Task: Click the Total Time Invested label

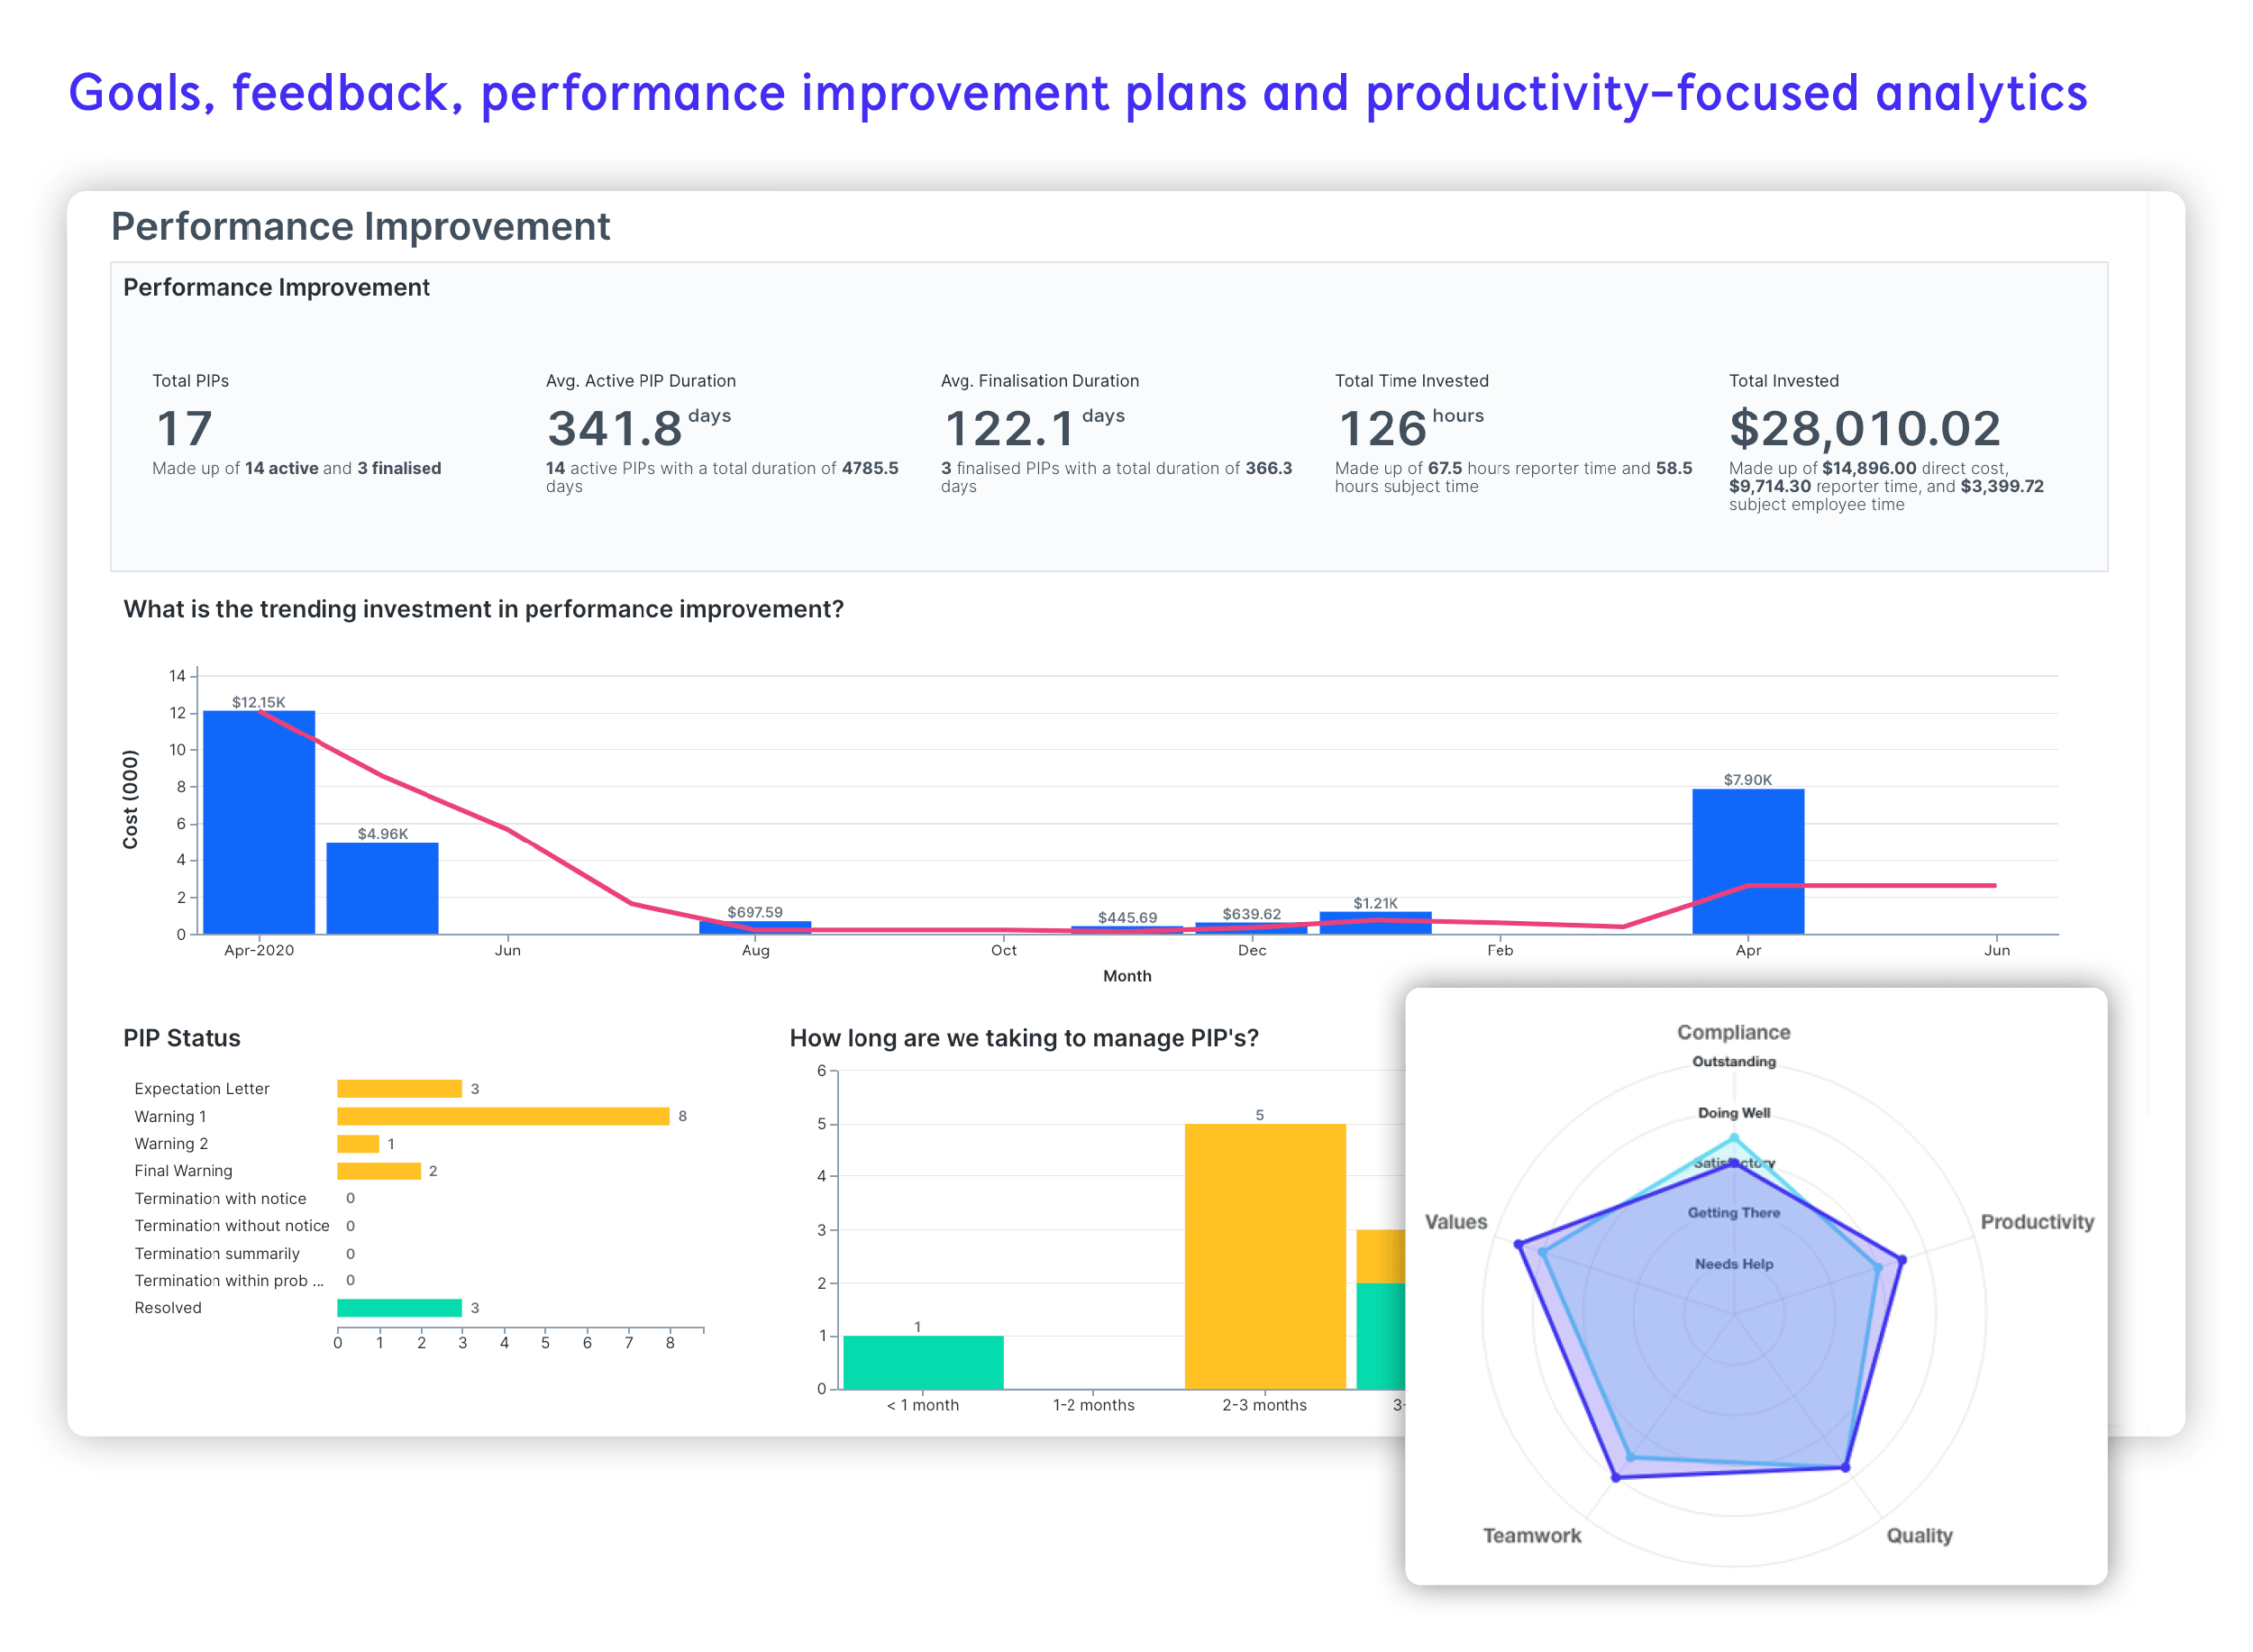Action: pyautogui.click(x=1411, y=381)
